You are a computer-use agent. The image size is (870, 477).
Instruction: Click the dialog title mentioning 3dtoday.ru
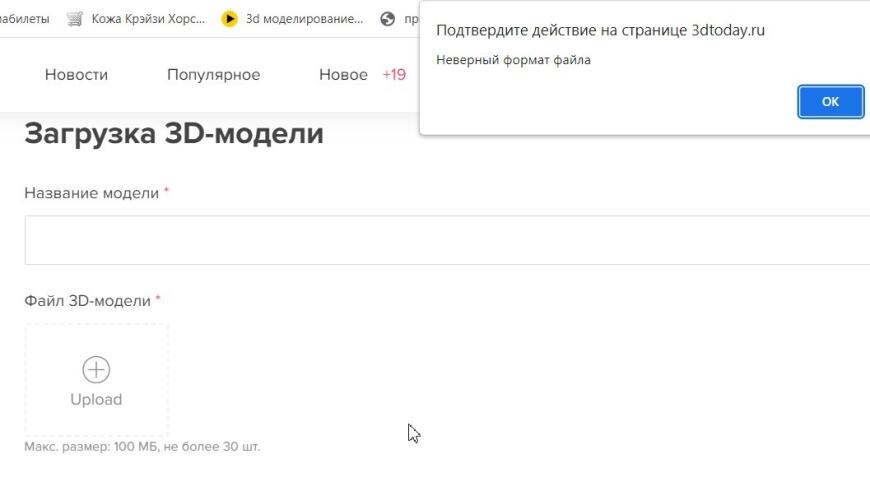coord(600,30)
